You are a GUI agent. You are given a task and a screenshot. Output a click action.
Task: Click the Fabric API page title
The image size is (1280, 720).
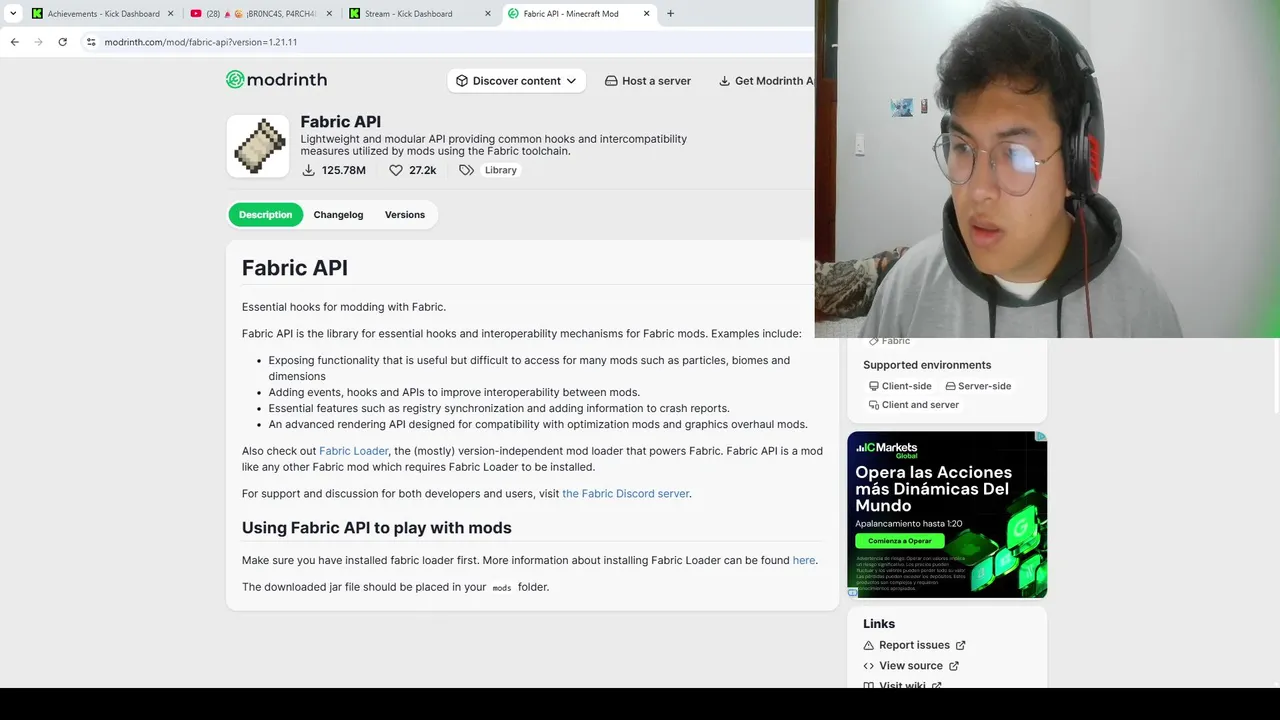(x=340, y=122)
